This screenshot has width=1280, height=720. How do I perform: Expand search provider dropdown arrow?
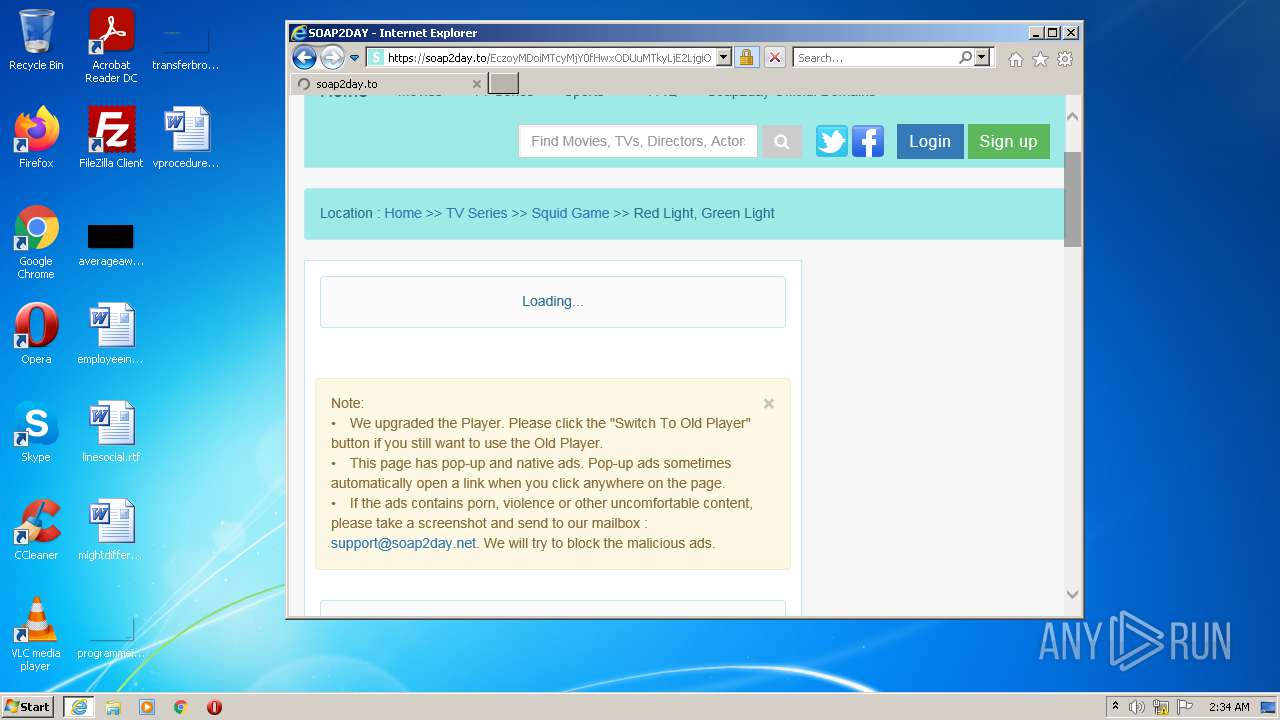pos(982,58)
